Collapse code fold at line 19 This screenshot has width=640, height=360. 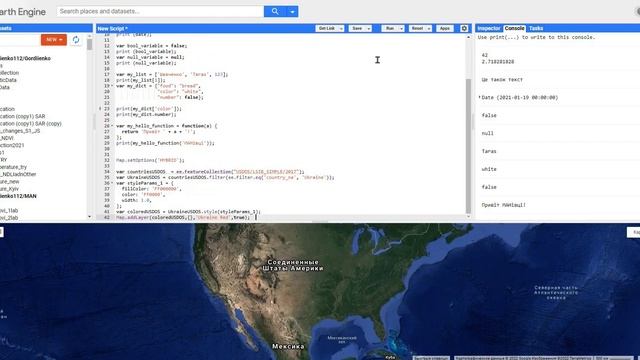coord(112,86)
